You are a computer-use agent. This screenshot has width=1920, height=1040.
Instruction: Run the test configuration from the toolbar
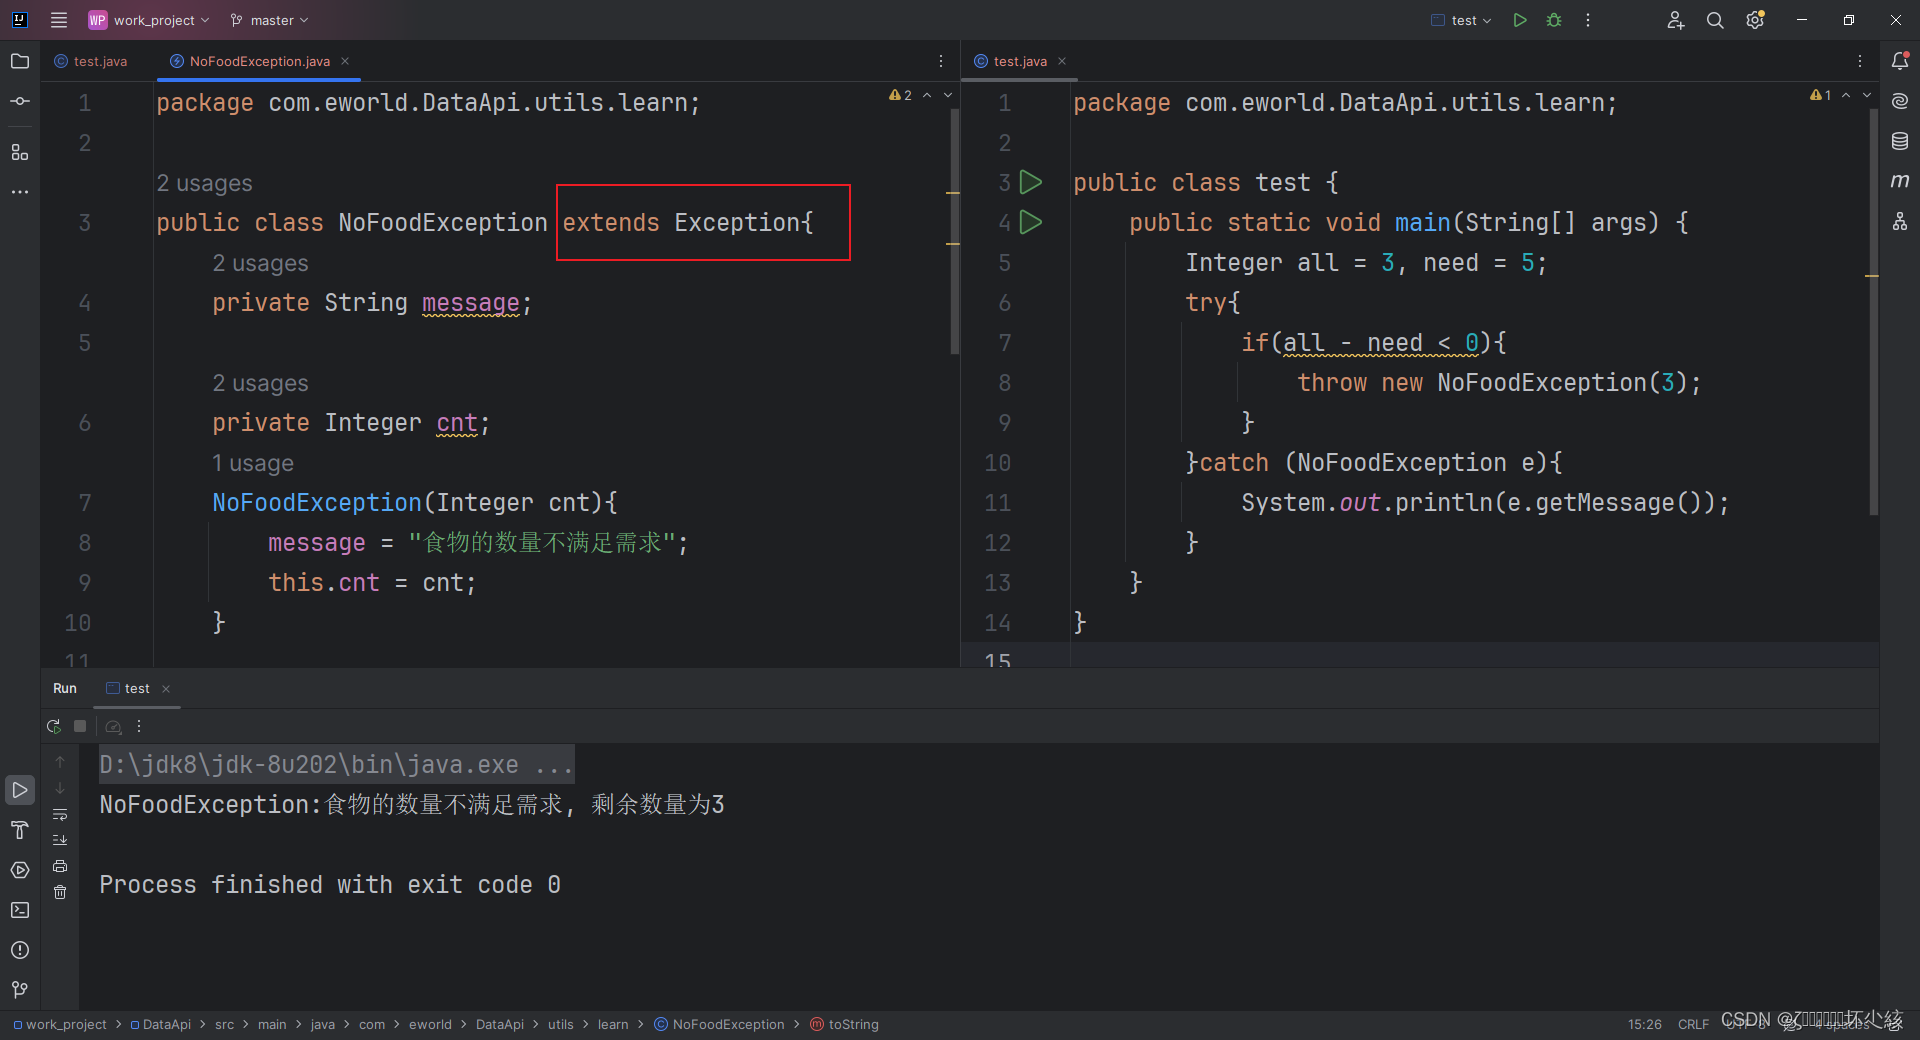1520,20
